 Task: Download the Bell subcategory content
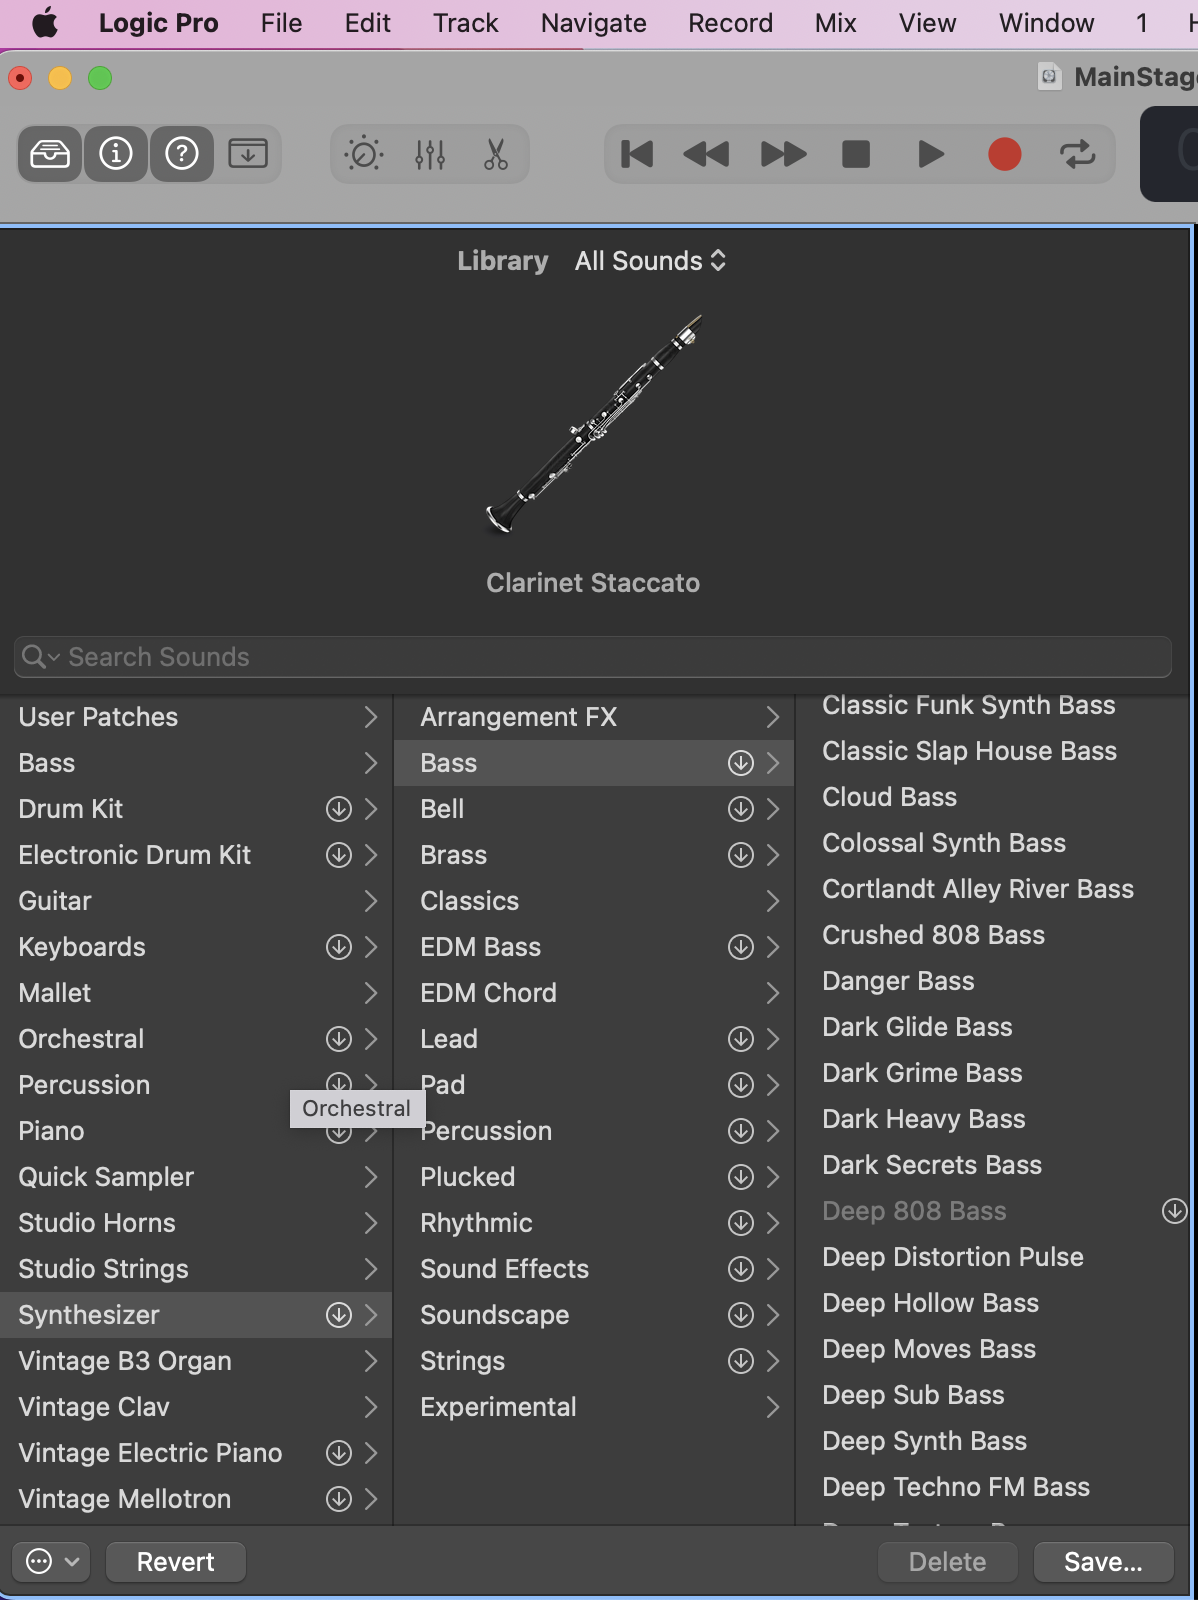741,809
